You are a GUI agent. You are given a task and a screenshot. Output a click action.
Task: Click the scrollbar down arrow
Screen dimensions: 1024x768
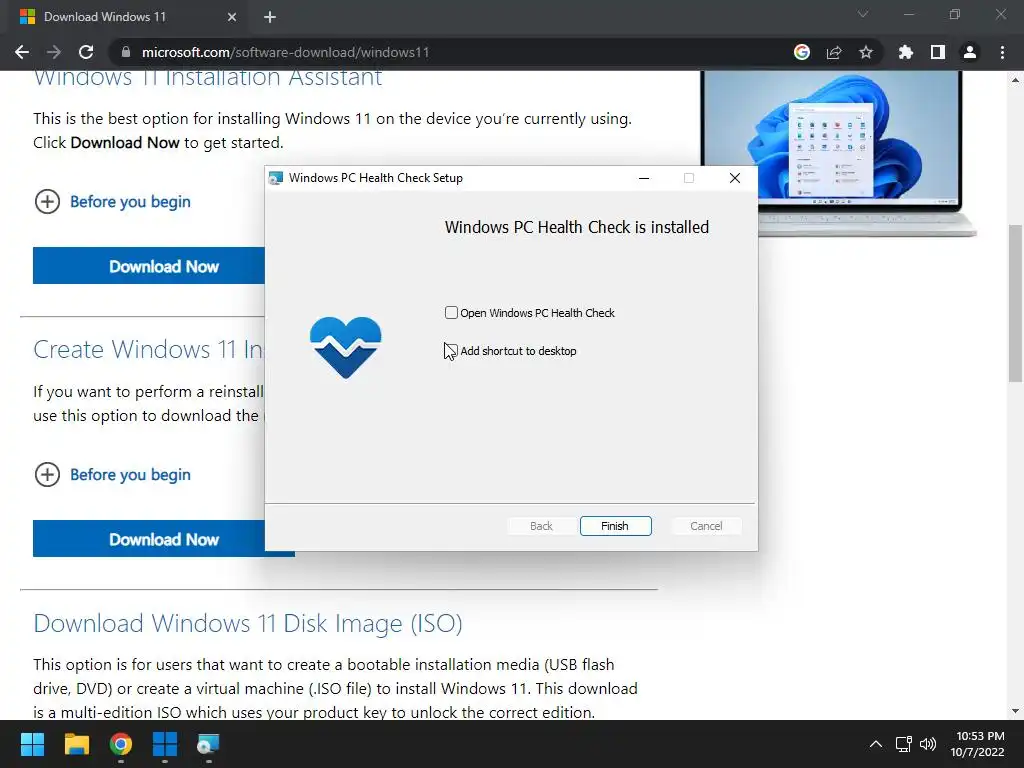coord(1015,711)
